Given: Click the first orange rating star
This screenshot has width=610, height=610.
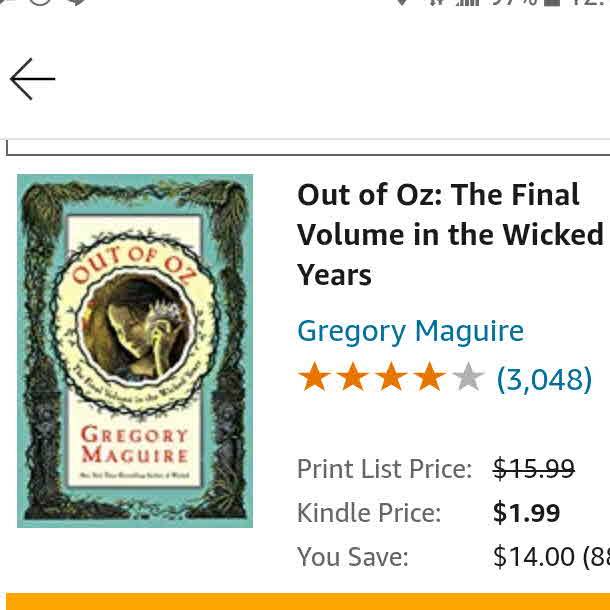Looking at the screenshot, I should 315,378.
